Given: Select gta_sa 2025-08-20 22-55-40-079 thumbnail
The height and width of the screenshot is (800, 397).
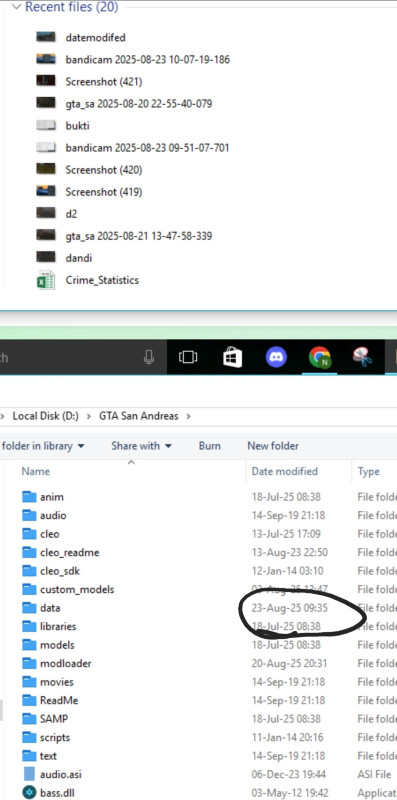Looking at the screenshot, I should click(46, 103).
